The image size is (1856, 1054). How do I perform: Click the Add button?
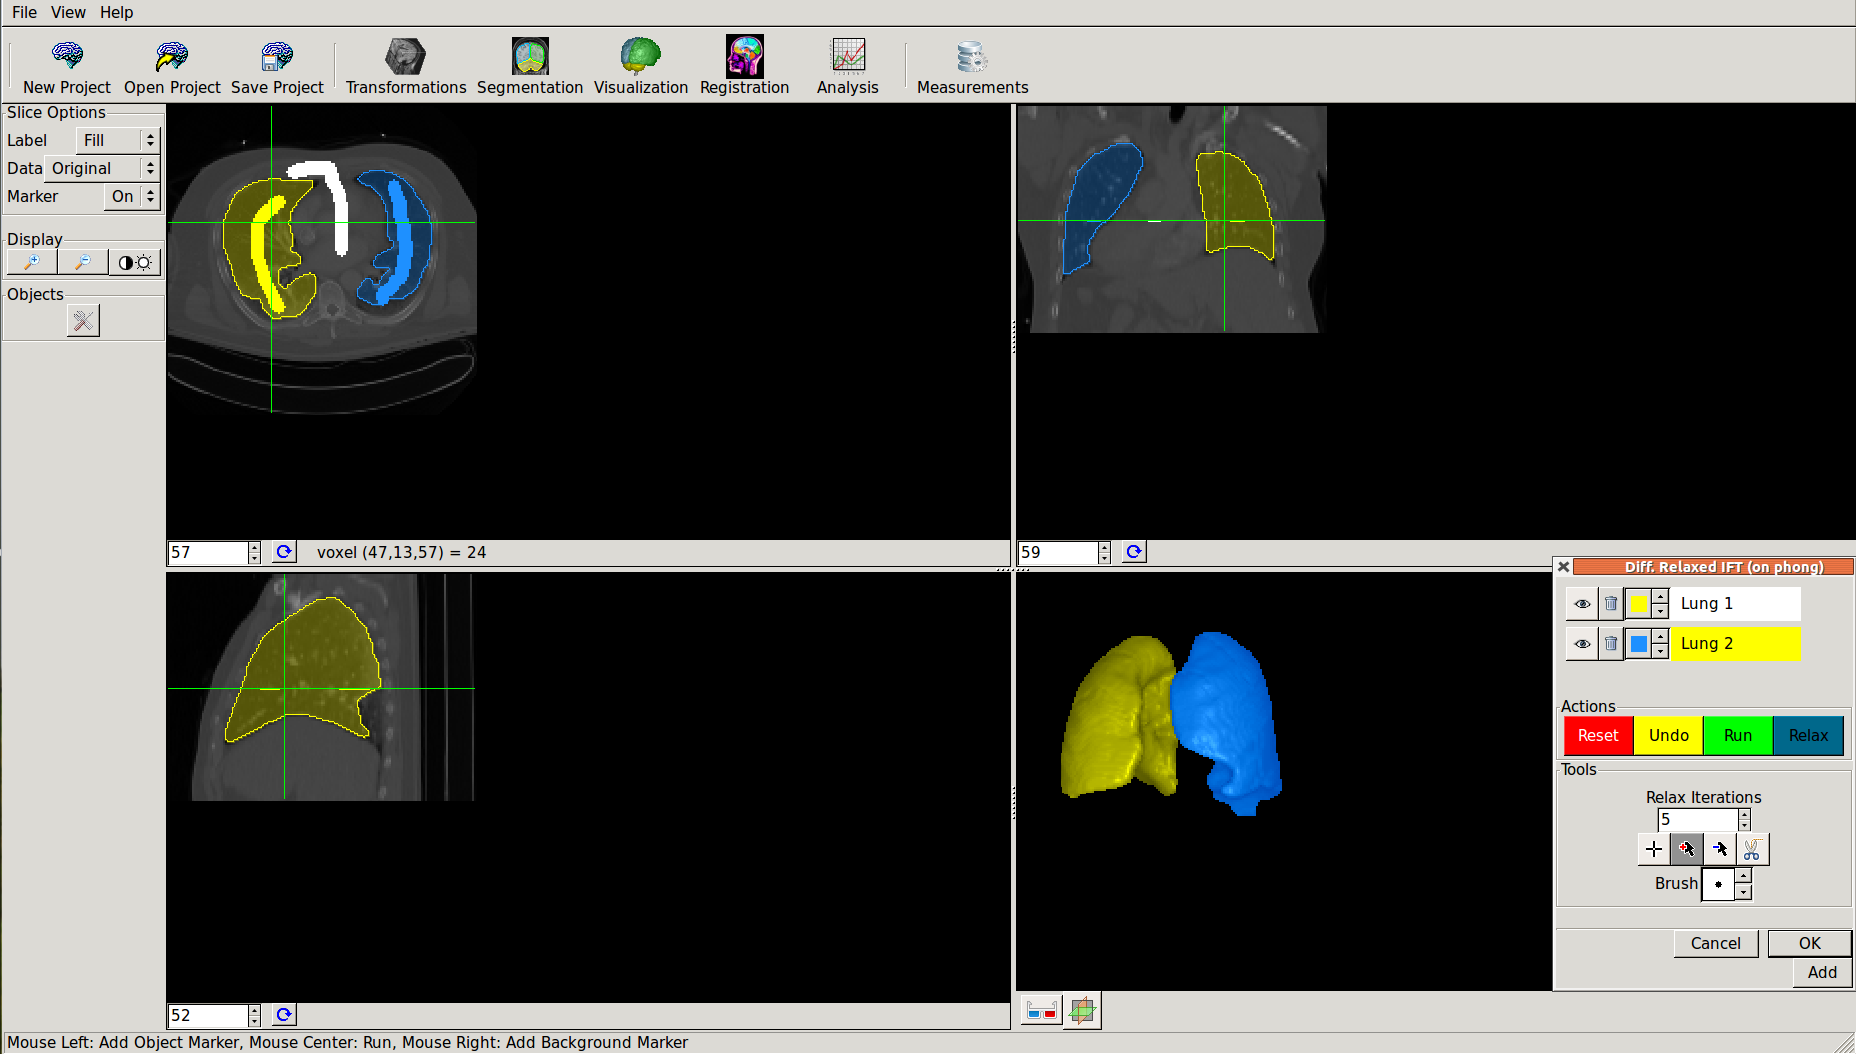pyautogui.click(x=1822, y=972)
